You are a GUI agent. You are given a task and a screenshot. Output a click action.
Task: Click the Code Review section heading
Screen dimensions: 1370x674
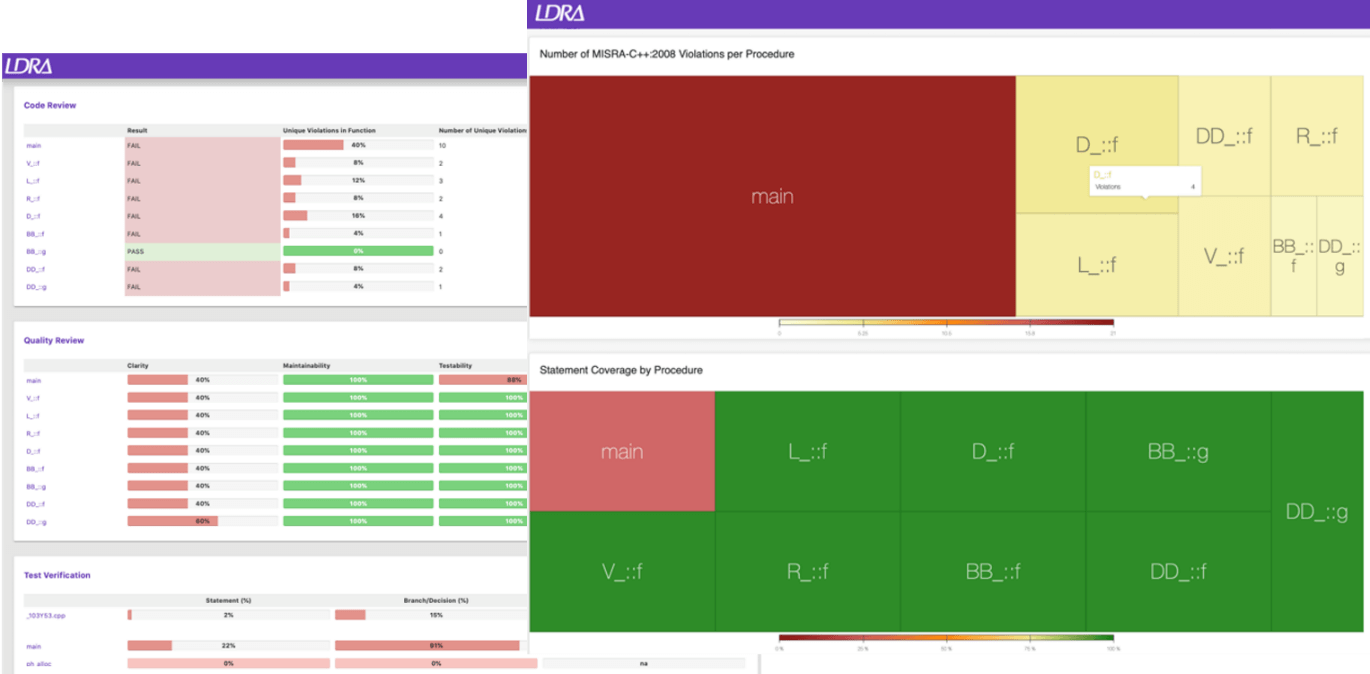50,105
